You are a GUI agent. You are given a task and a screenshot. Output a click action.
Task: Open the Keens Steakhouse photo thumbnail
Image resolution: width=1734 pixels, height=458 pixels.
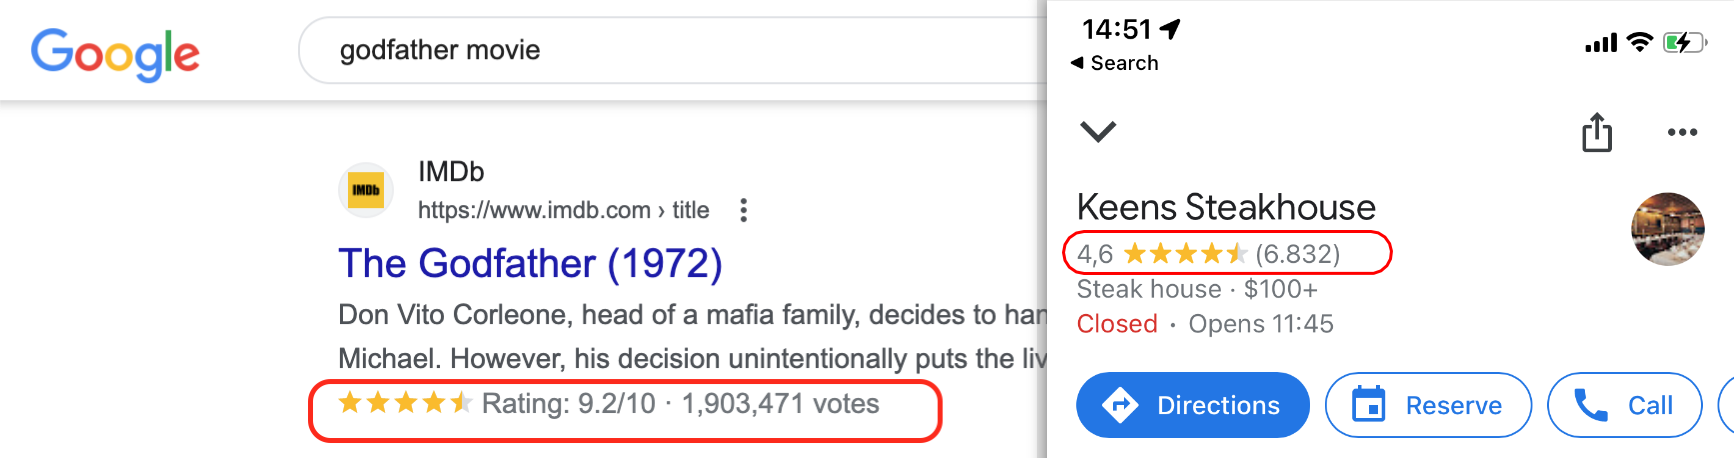point(1667,229)
